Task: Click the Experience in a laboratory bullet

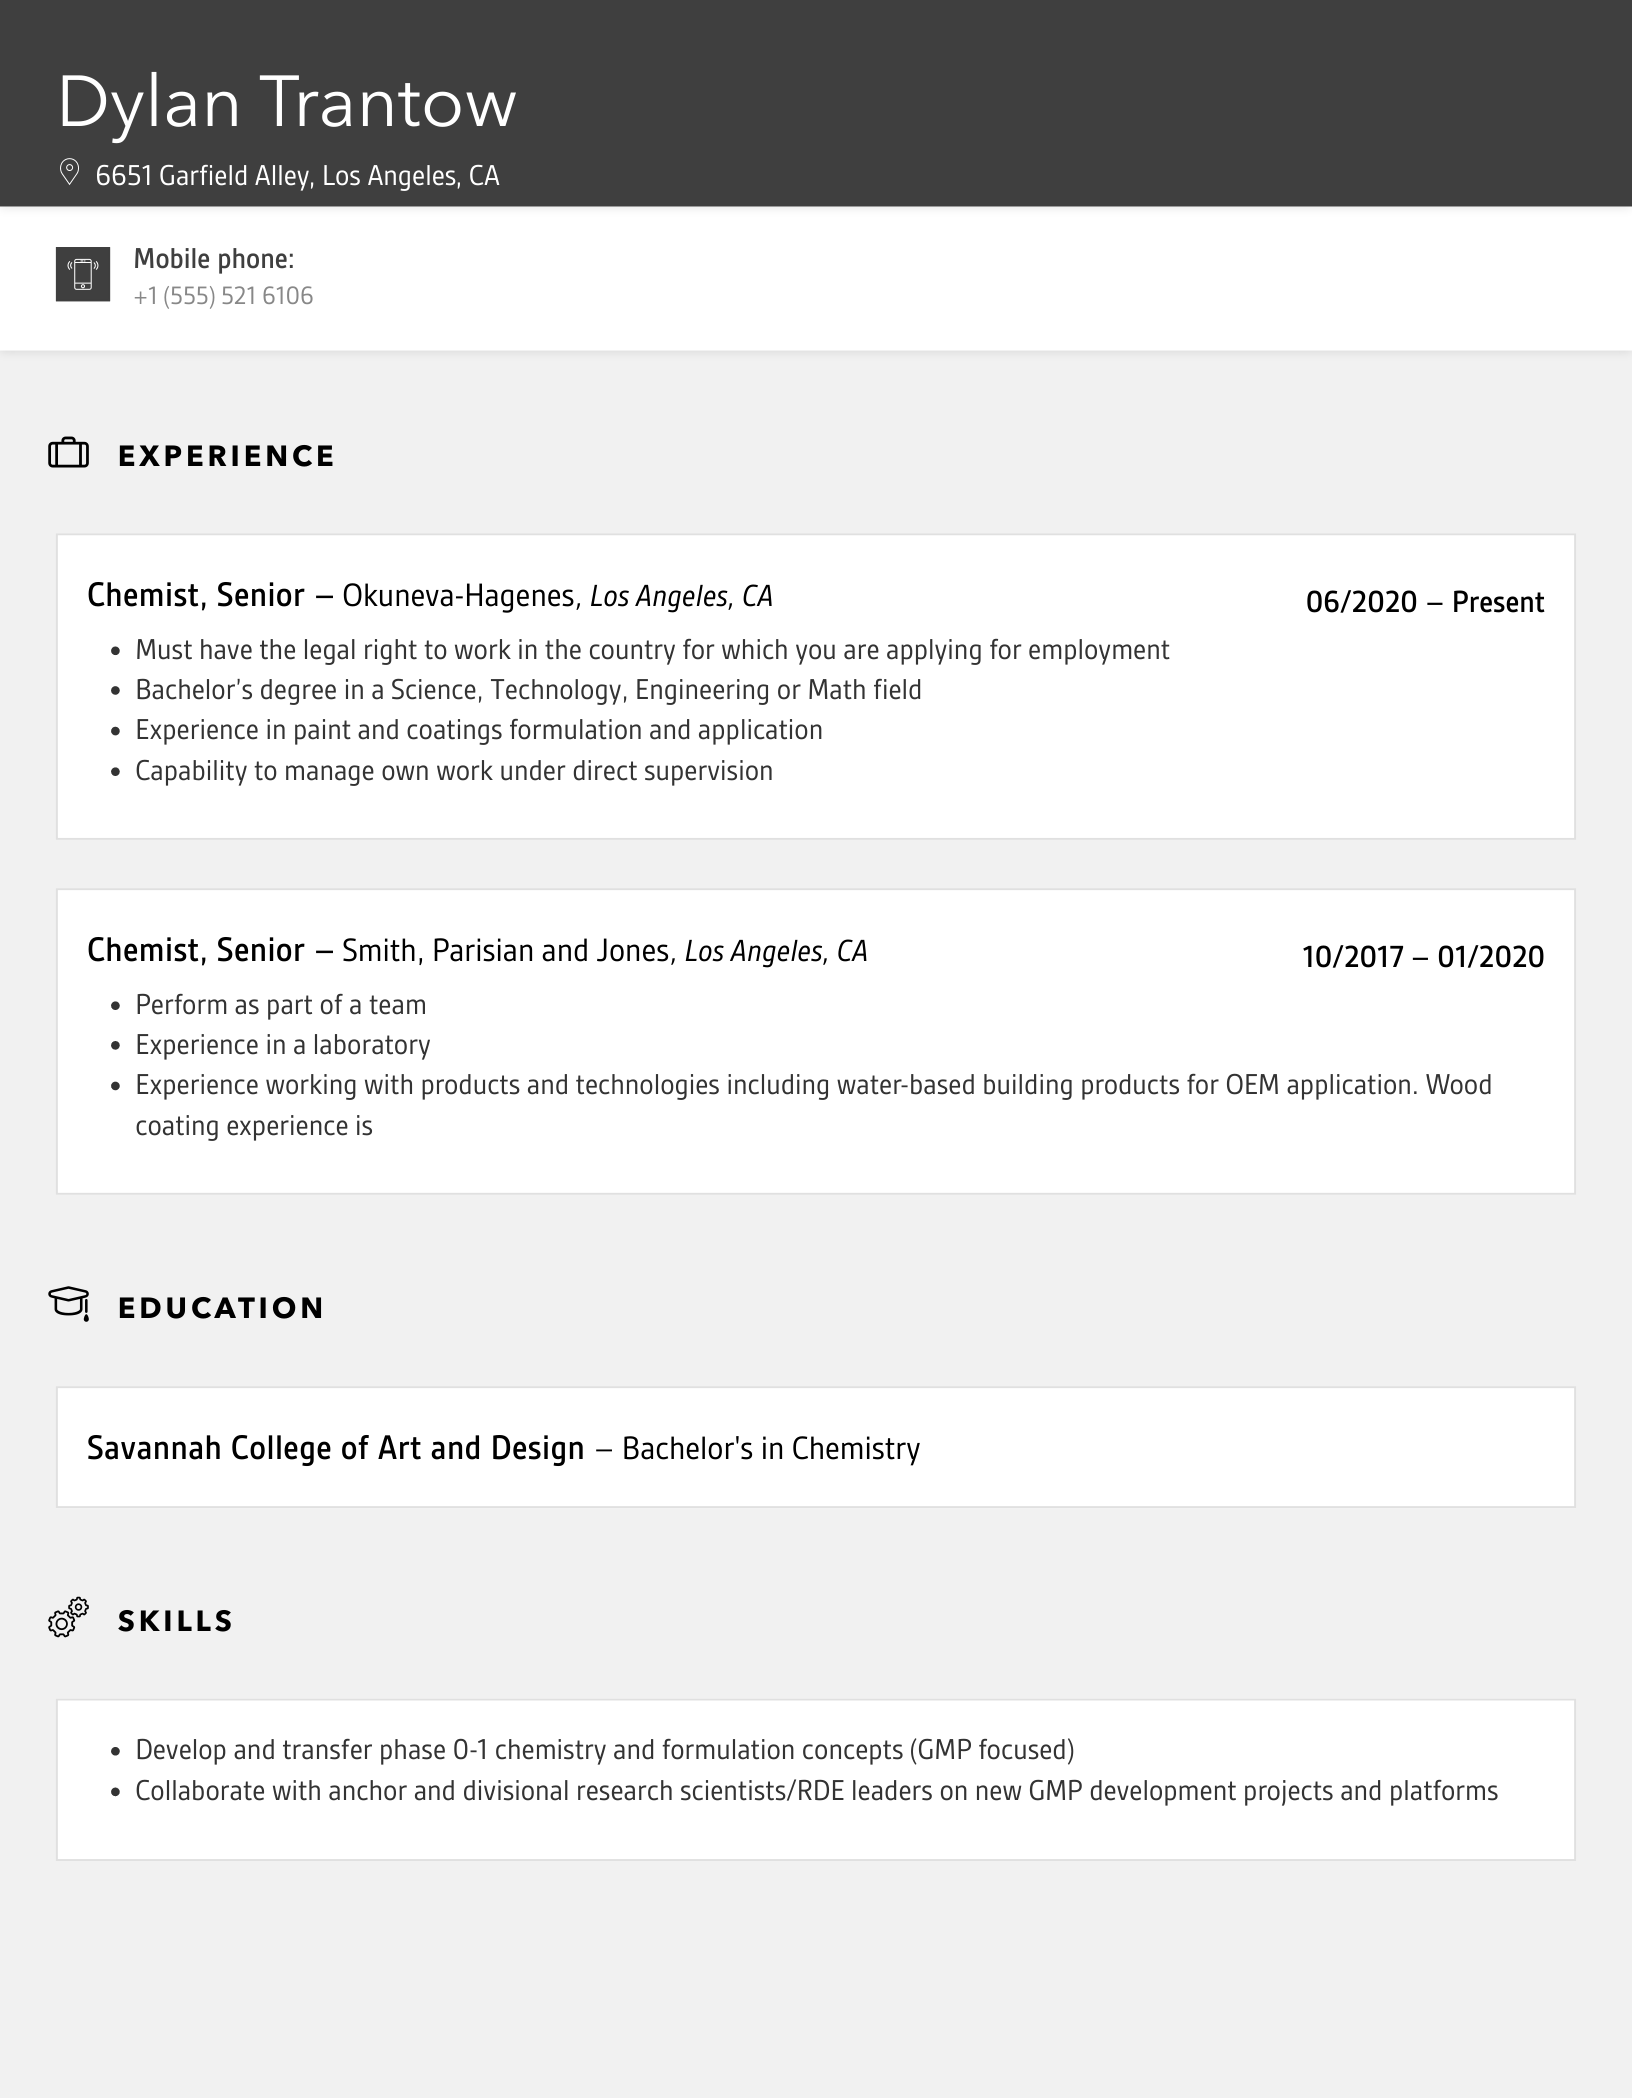Action: point(282,1045)
